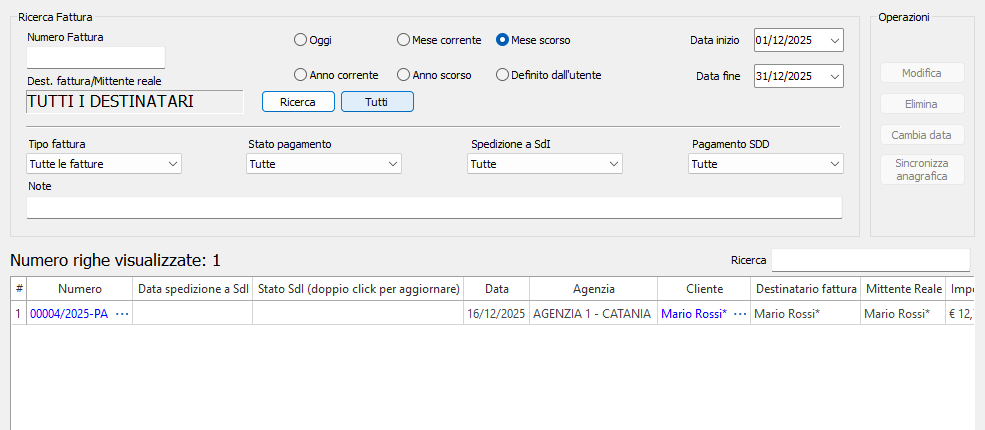Choose the Anno scorso radio option

point(403,75)
